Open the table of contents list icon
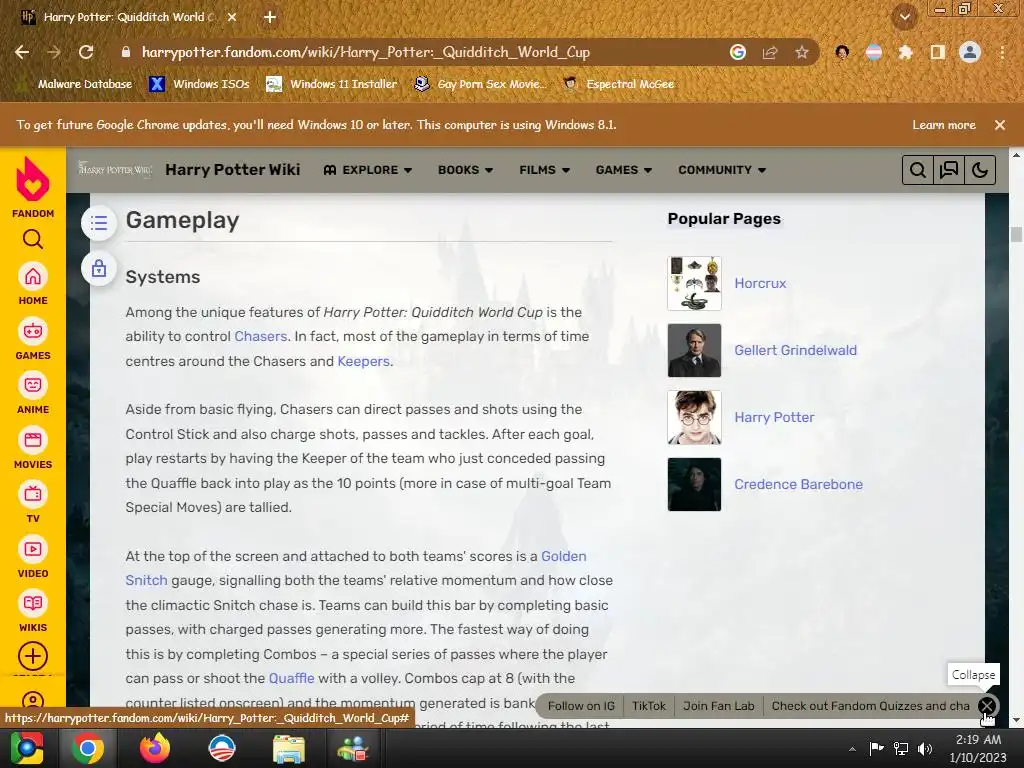The image size is (1024, 768). coord(99,223)
